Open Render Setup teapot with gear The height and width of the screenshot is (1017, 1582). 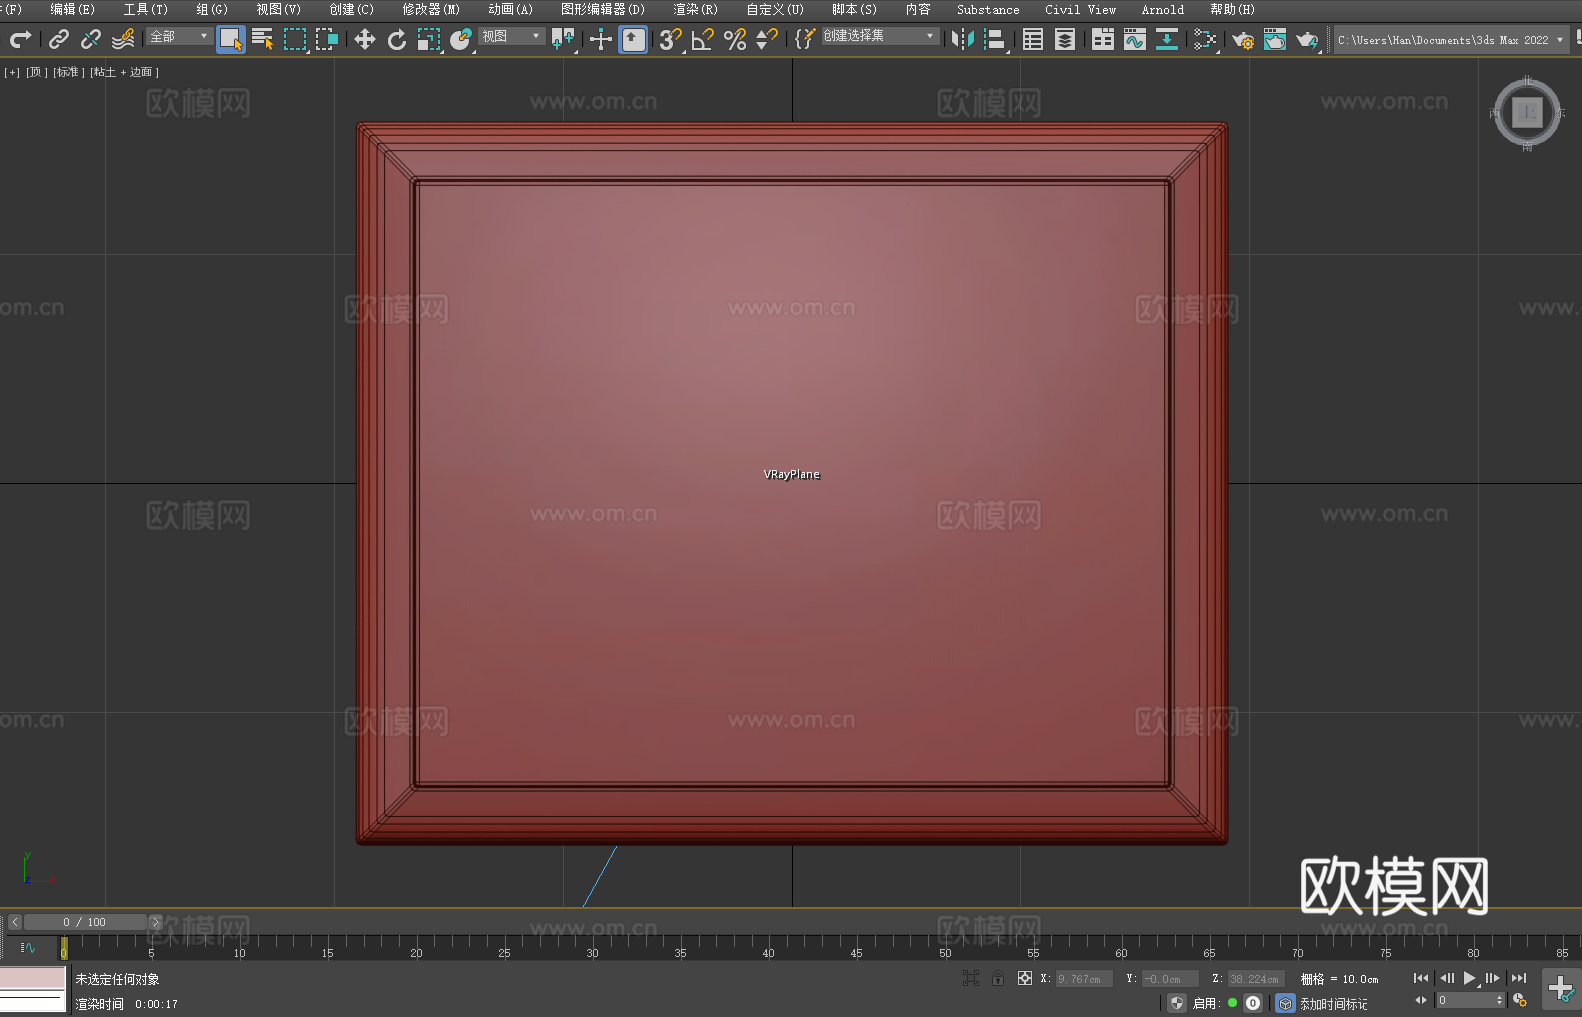(x=1243, y=39)
